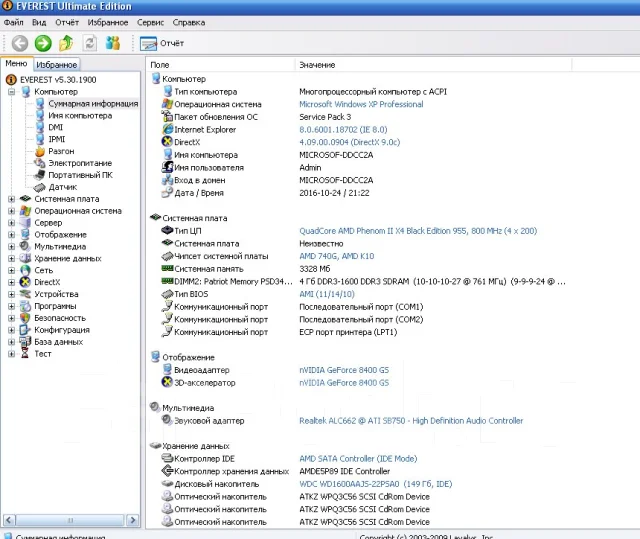The width and height of the screenshot is (640, 539).
Task: Expand the Операционная система tree node
Action: [11, 211]
